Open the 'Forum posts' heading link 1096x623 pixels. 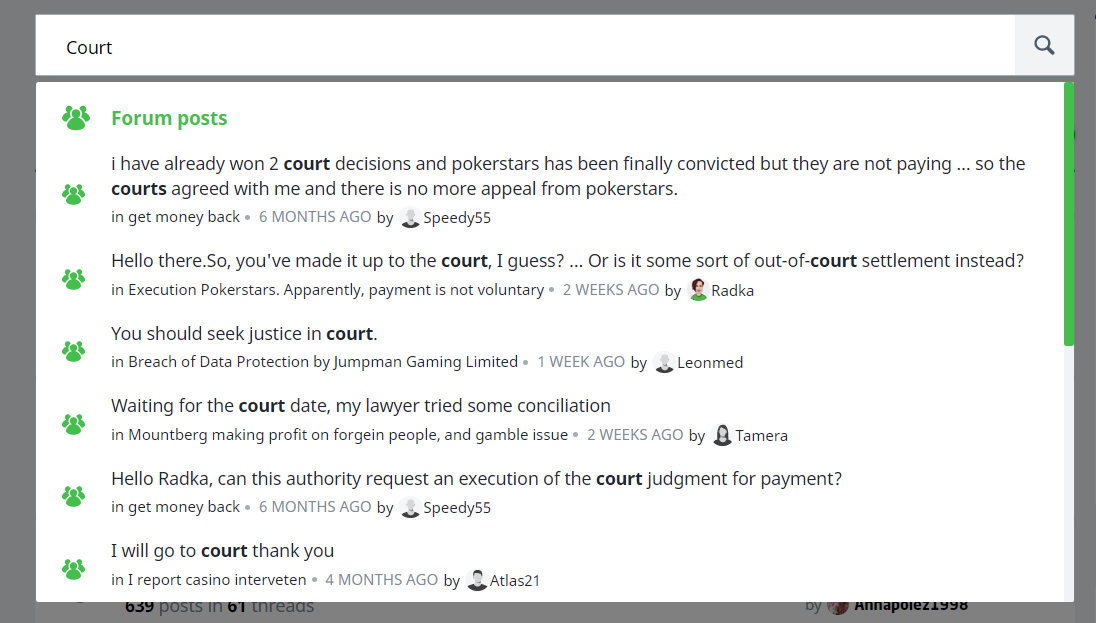click(169, 118)
